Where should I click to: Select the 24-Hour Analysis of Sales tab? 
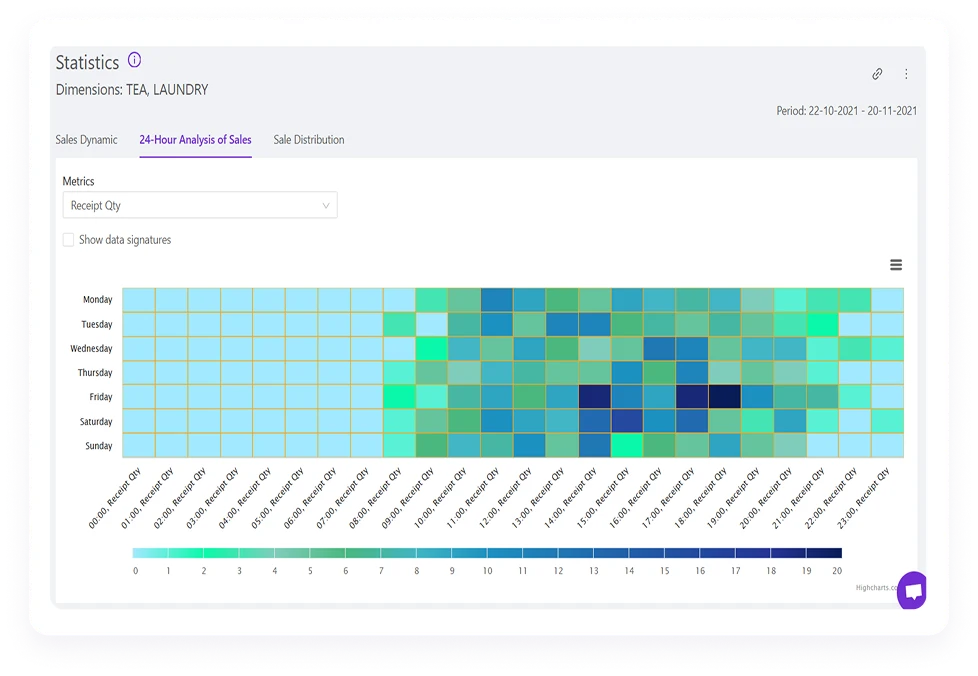[x=195, y=140]
